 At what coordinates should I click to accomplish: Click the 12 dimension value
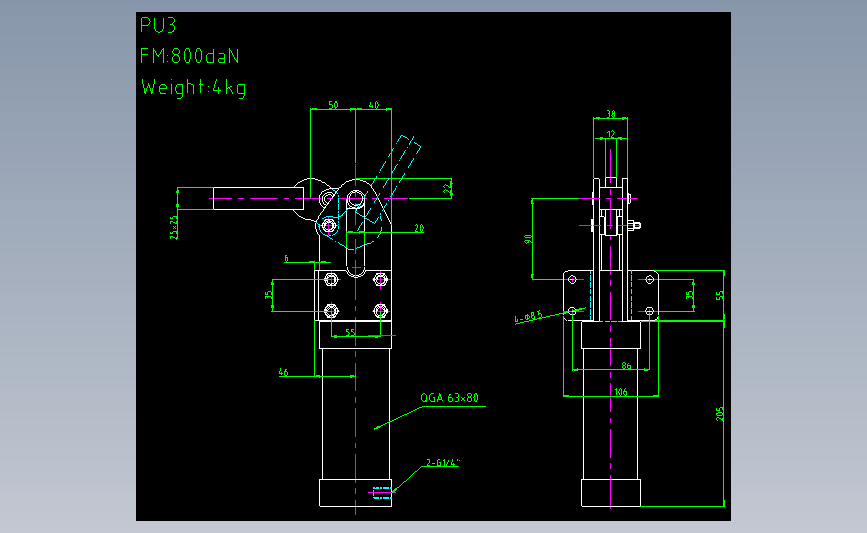click(610, 134)
